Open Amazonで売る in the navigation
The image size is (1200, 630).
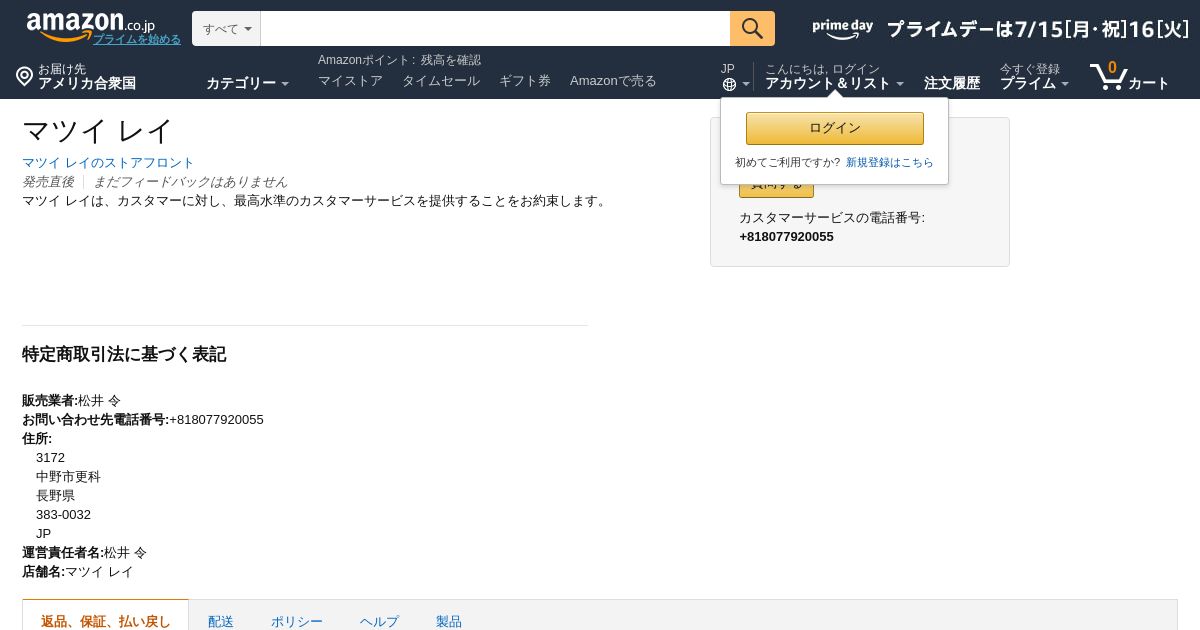pyautogui.click(x=613, y=81)
